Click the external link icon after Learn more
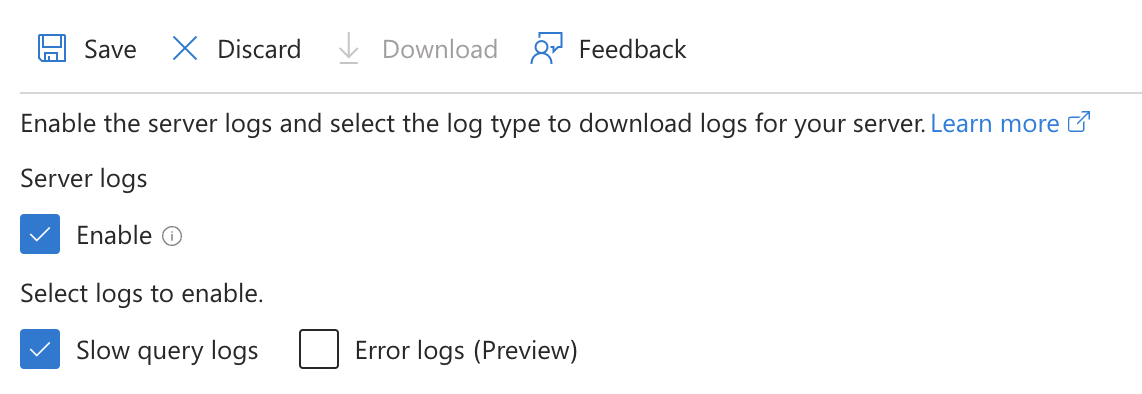Screen dimensions: 1142x394 tap(1079, 122)
